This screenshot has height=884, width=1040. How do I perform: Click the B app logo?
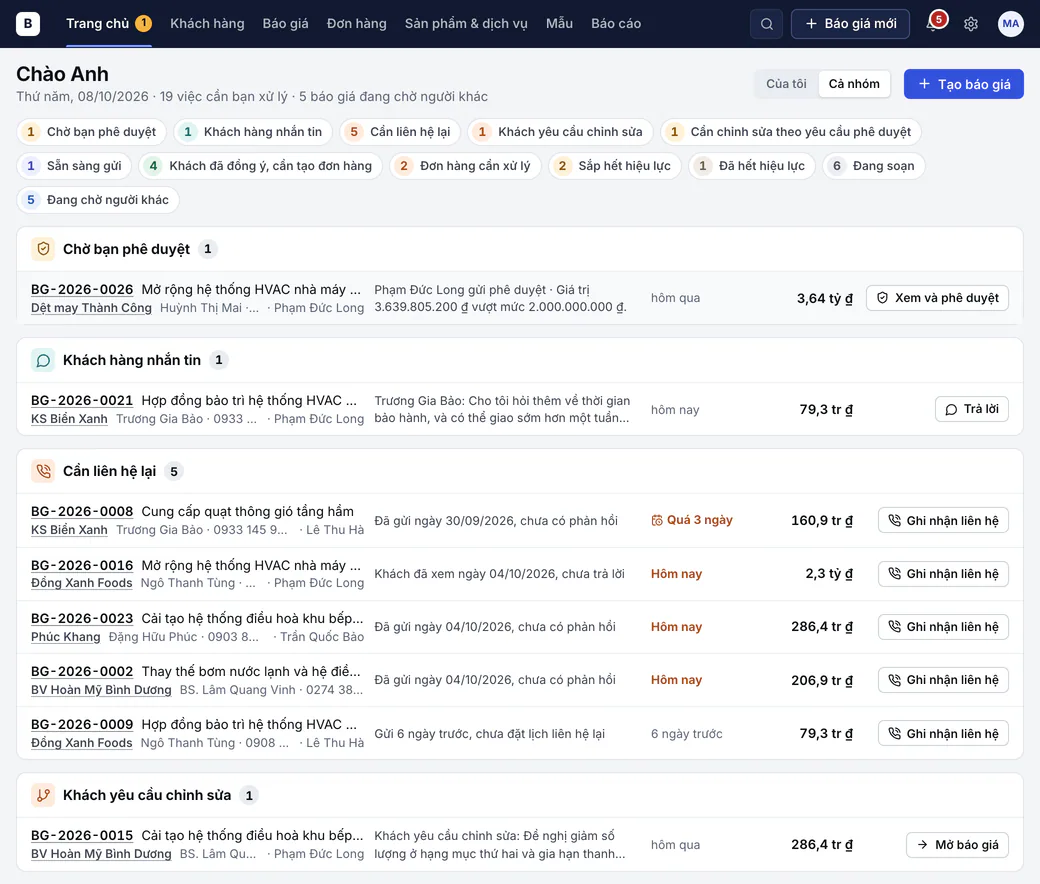coord(28,23)
